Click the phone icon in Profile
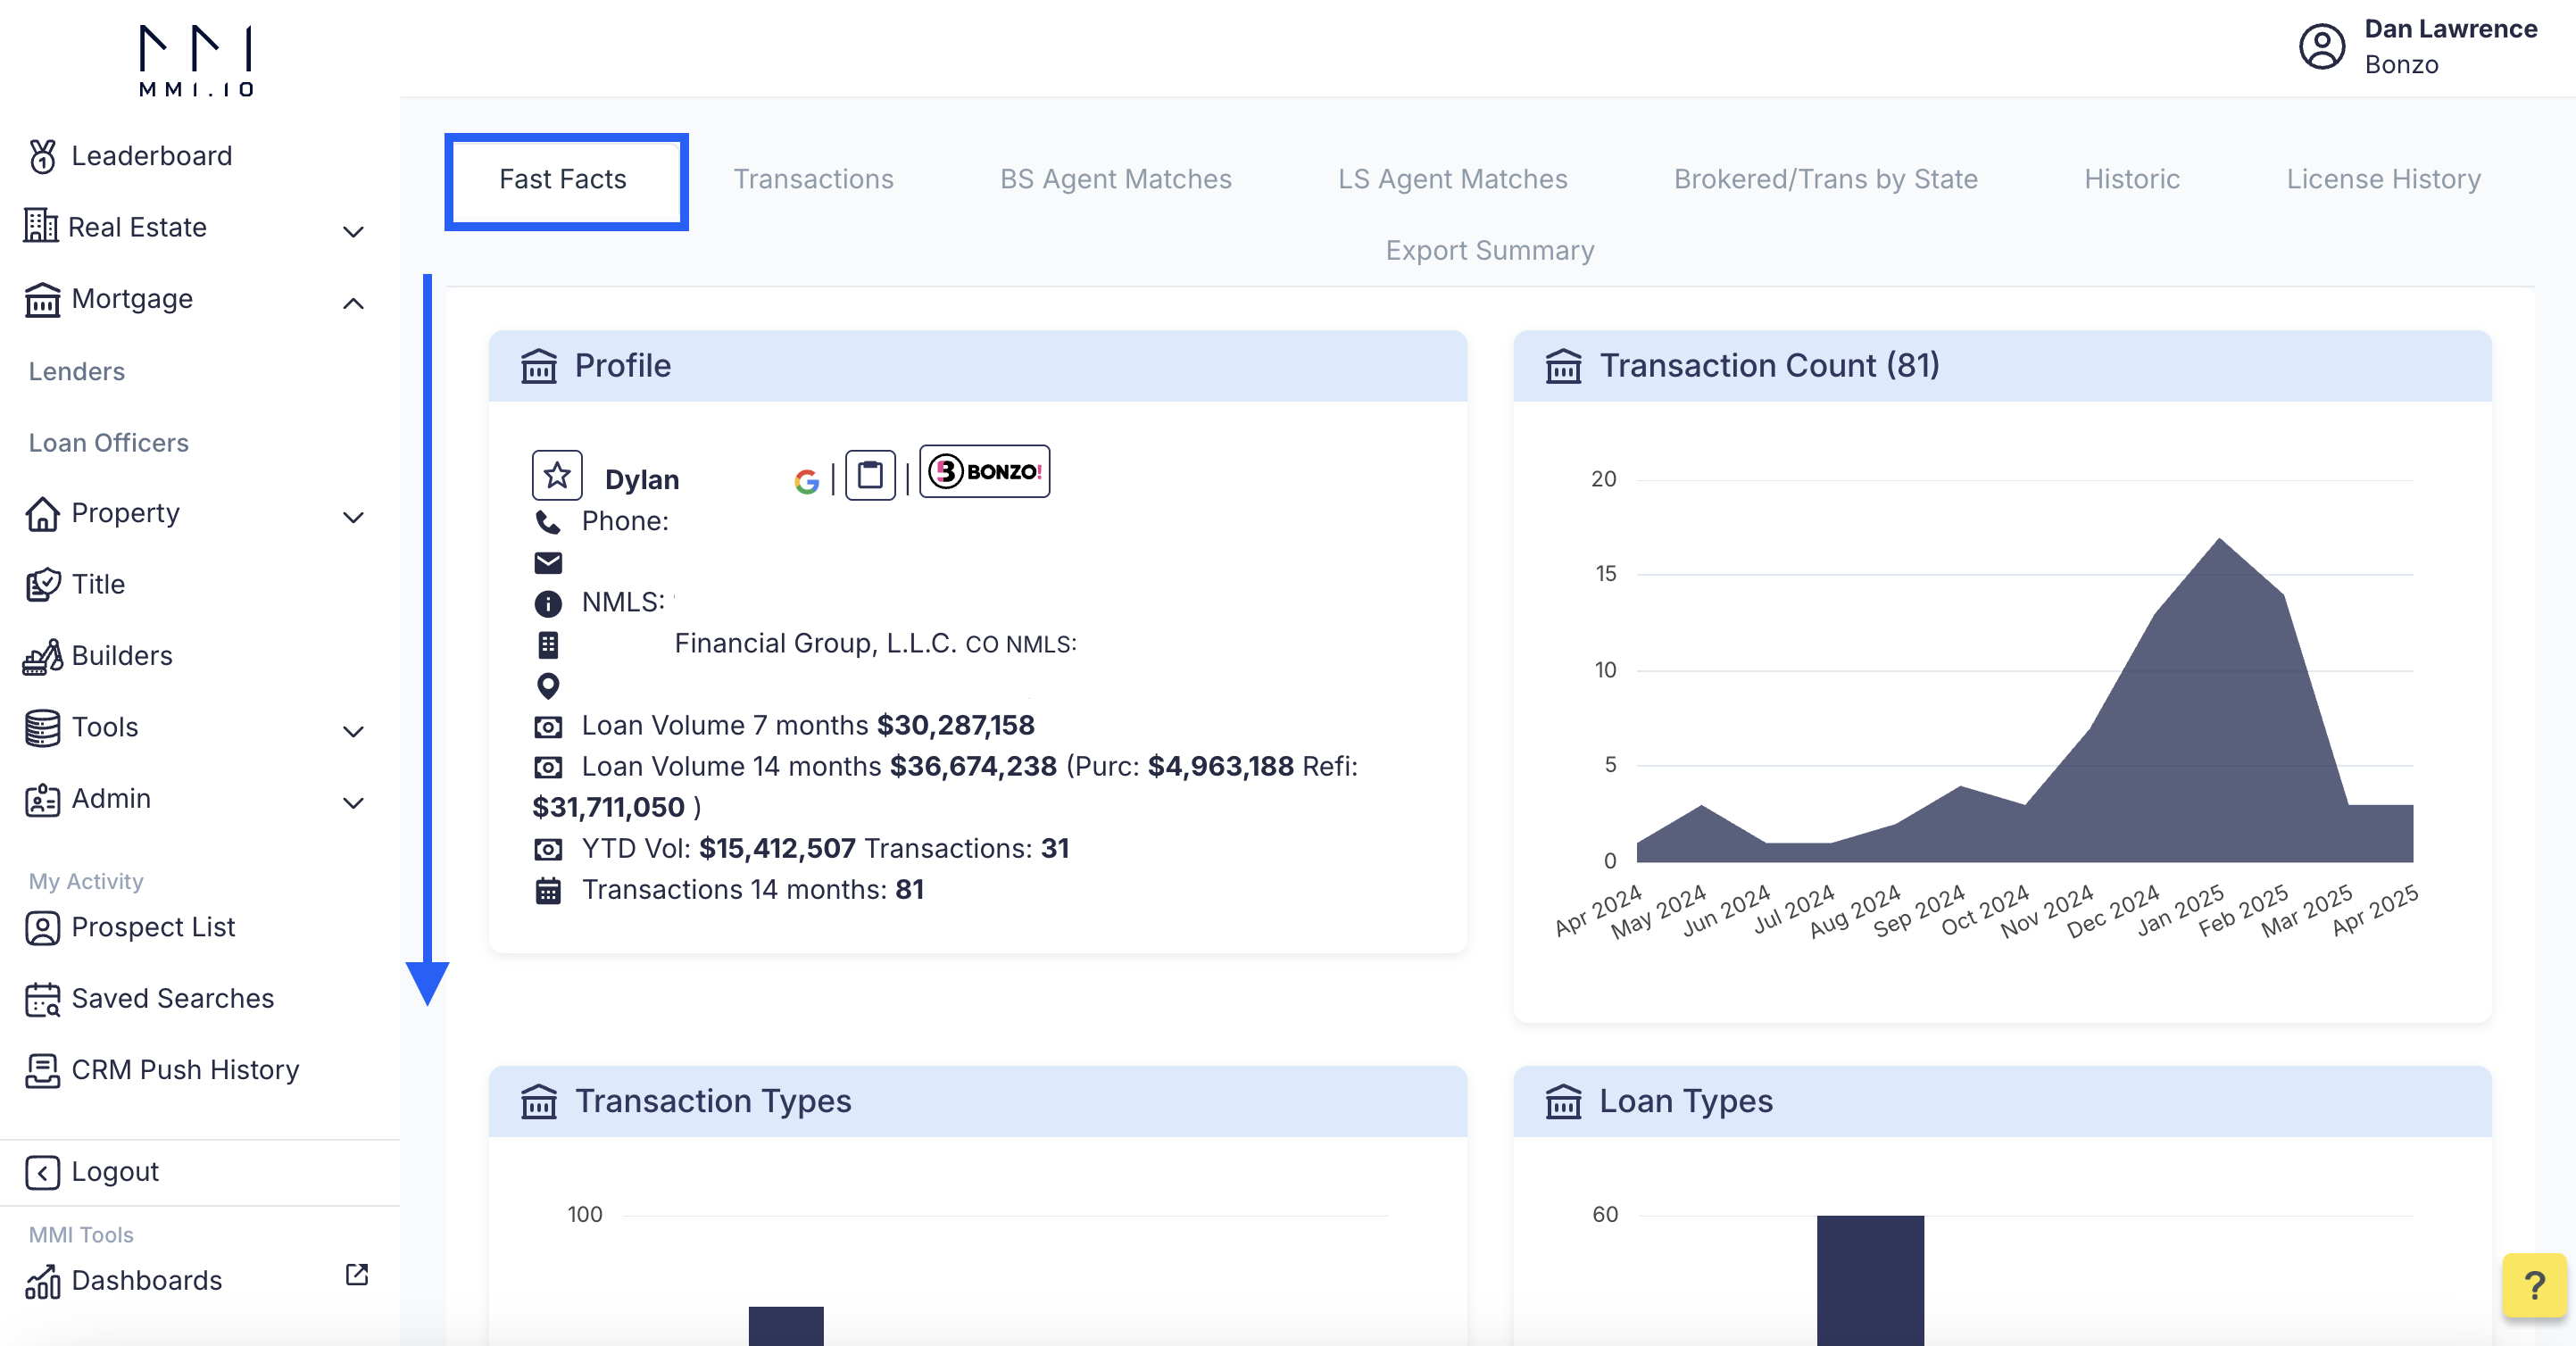Image resolution: width=2576 pixels, height=1346 pixels. [x=548, y=521]
